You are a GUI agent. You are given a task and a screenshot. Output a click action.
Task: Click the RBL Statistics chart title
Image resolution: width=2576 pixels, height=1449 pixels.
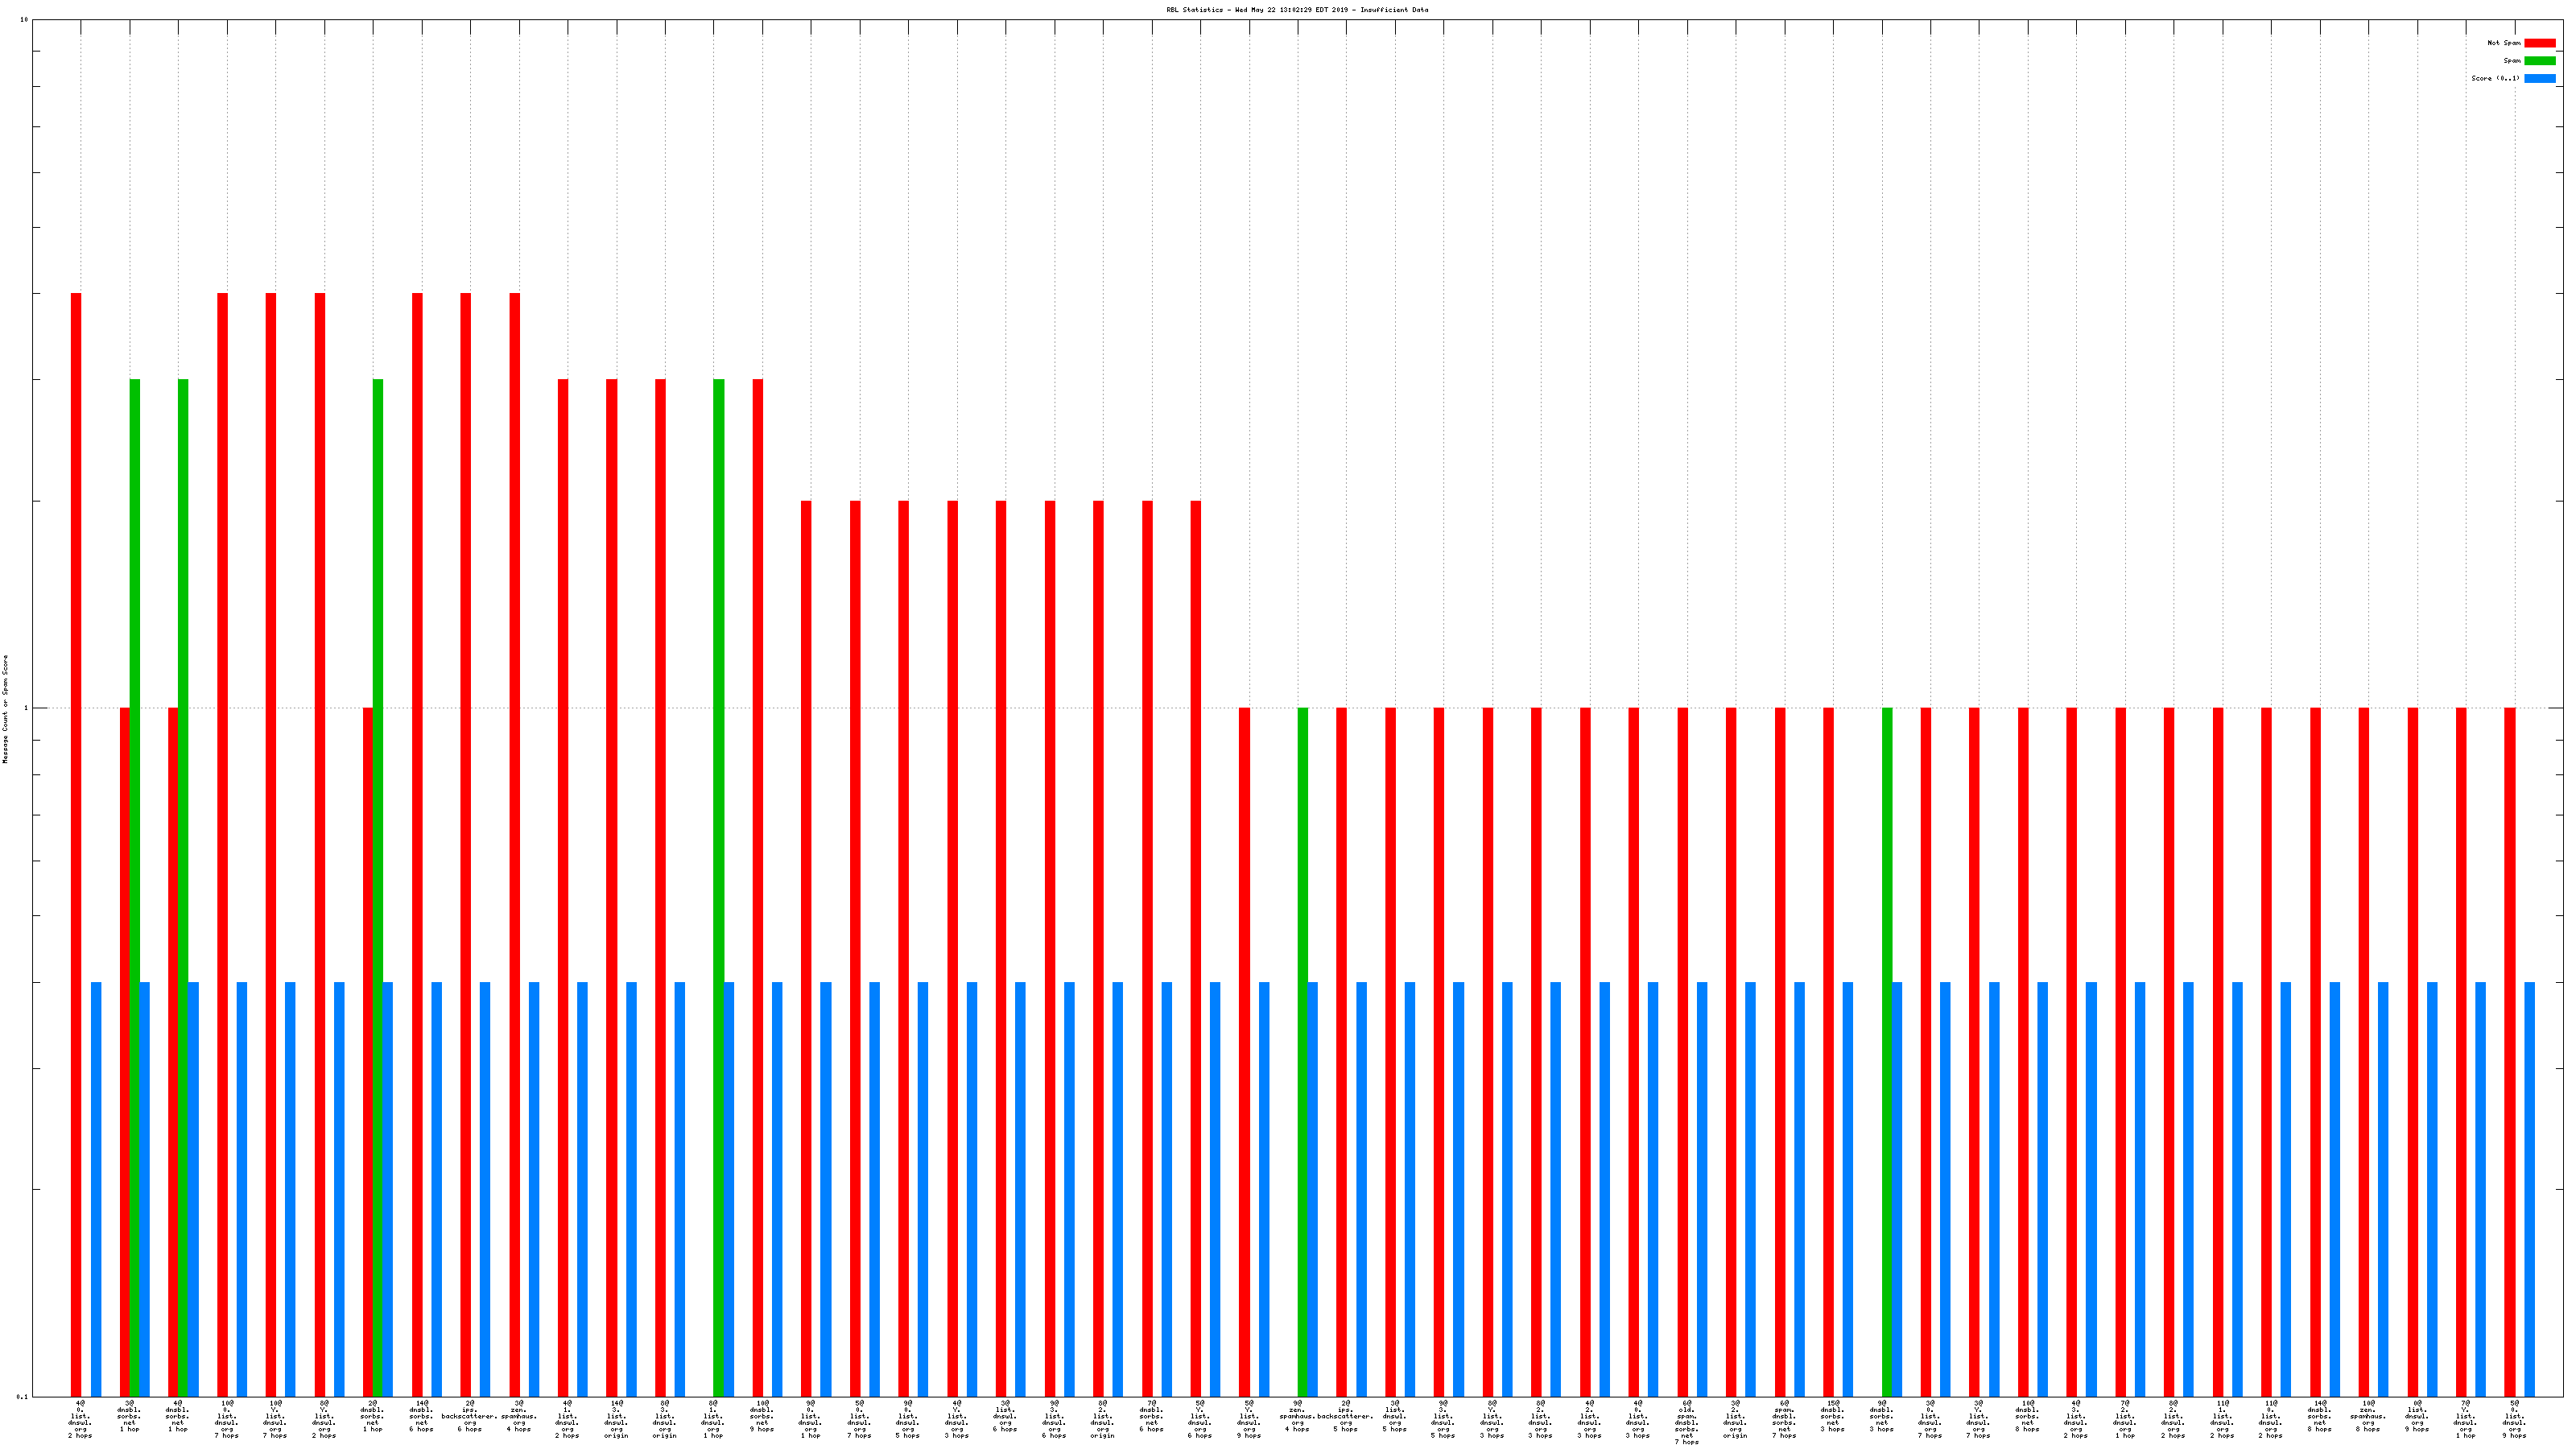tap(1296, 10)
